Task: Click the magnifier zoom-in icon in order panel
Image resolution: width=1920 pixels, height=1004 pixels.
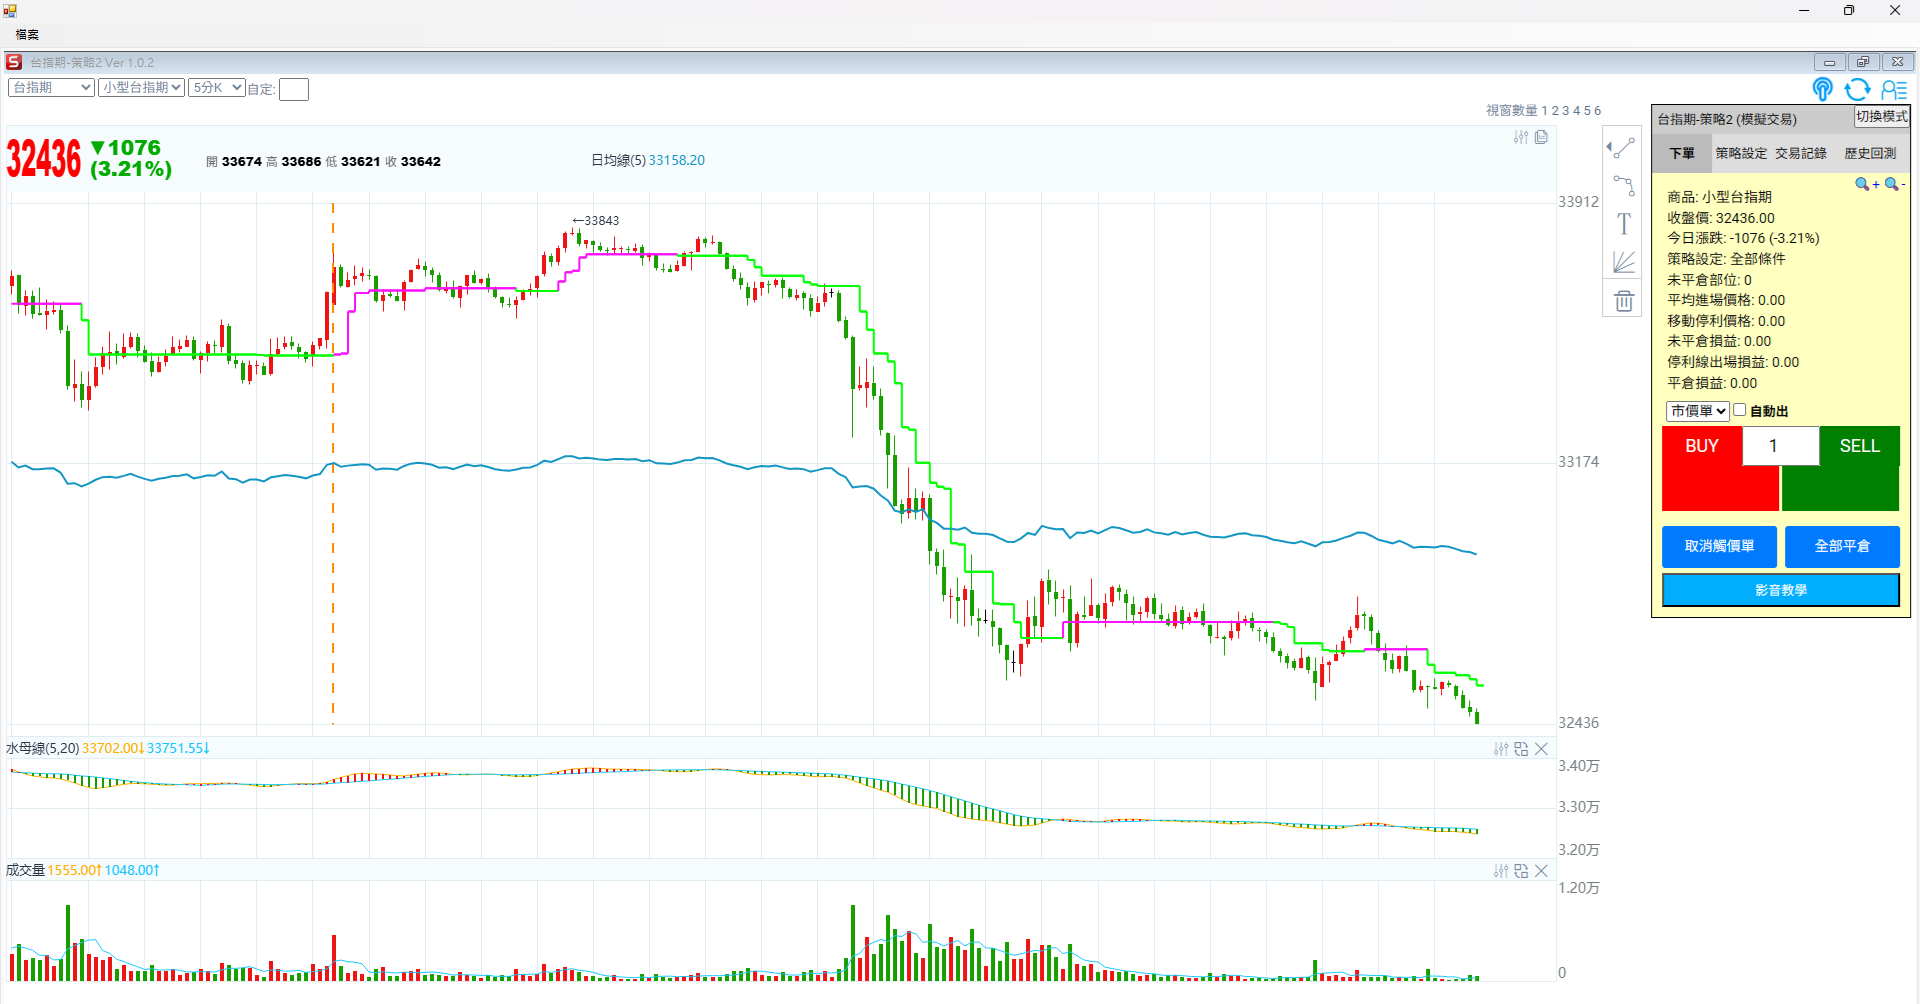Action: click(1864, 184)
